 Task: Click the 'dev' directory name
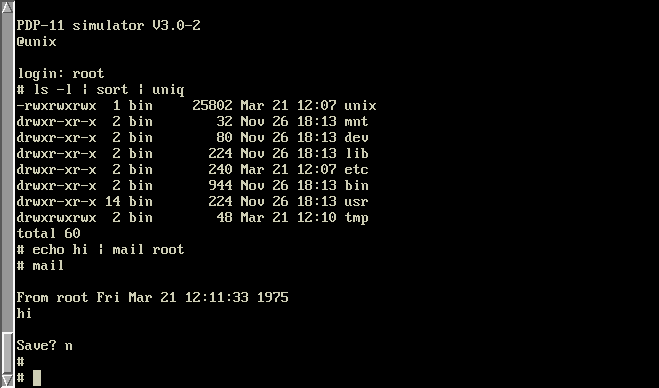(356, 138)
